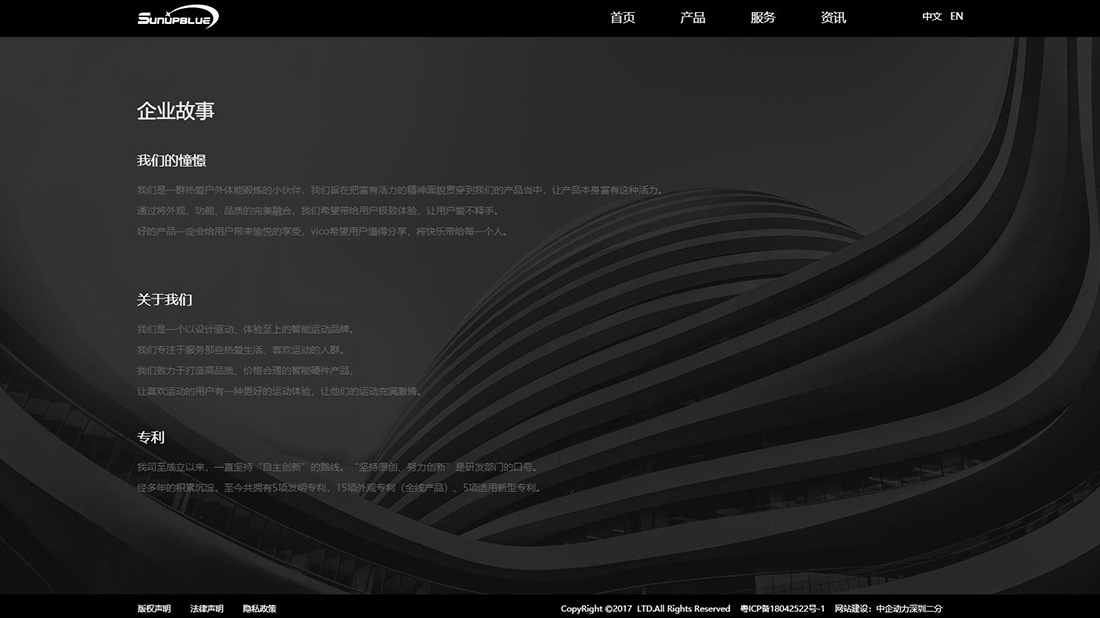Open the 服务 services menu item
The width and height of the screenshot is (1100, 618).
[x=762, y=18]
